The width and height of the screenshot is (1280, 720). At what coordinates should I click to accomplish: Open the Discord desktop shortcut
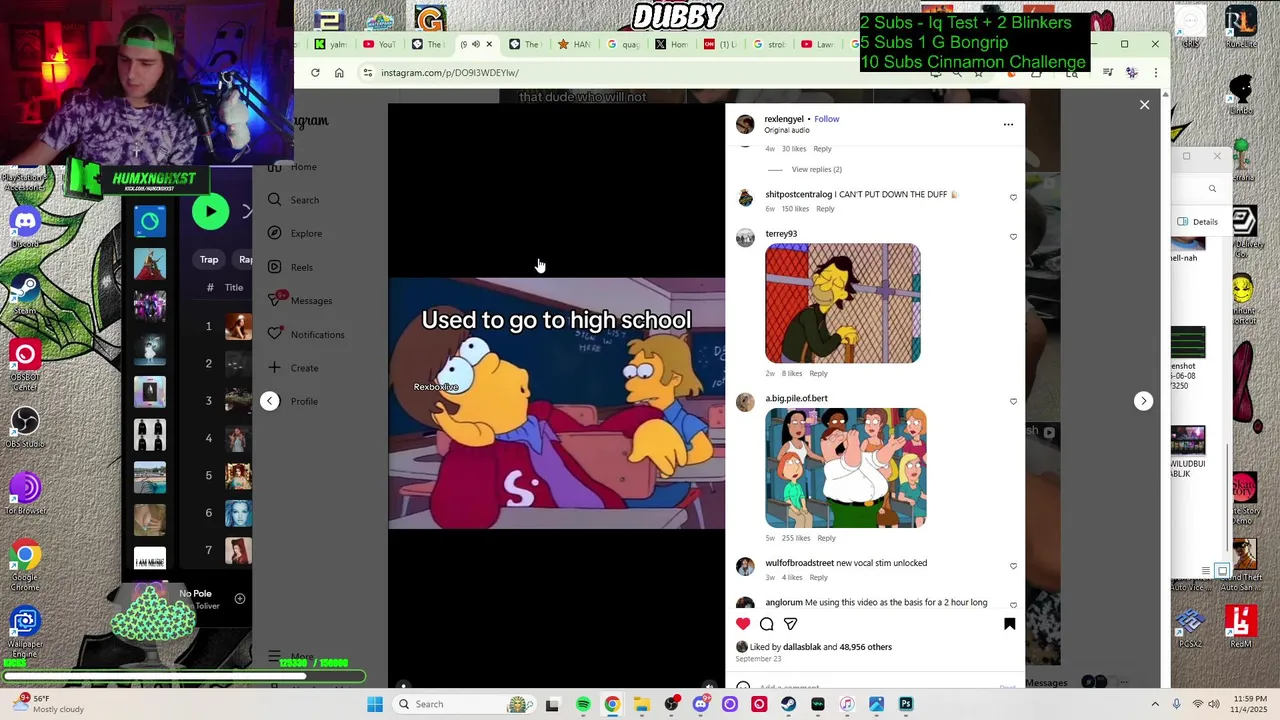click(25, 226)
